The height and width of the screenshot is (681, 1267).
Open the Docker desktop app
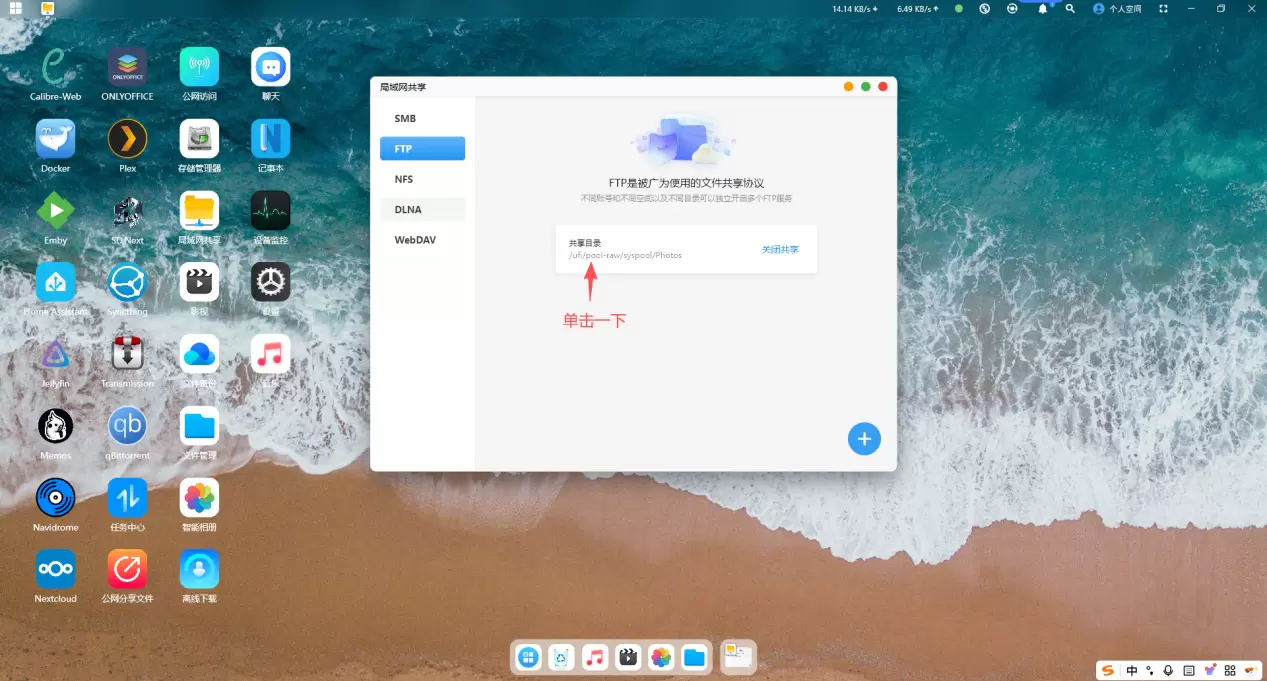point(55,139)
